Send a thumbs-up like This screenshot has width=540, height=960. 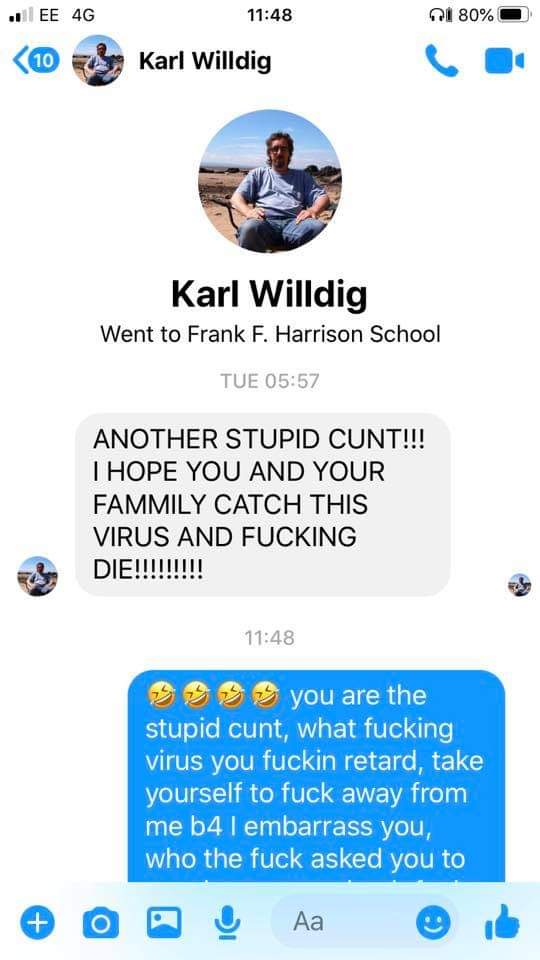click(502, 922)
